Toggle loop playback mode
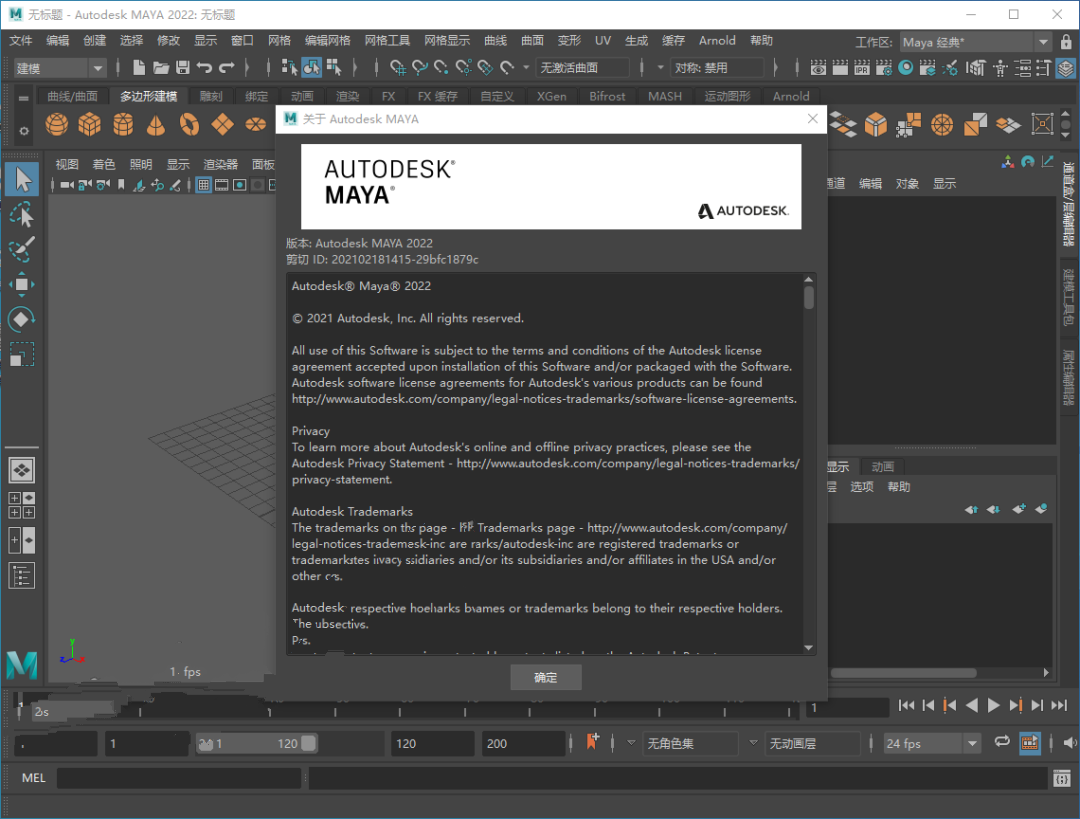Screen dimensions: 1080x819 click(x=1002, y=742)
